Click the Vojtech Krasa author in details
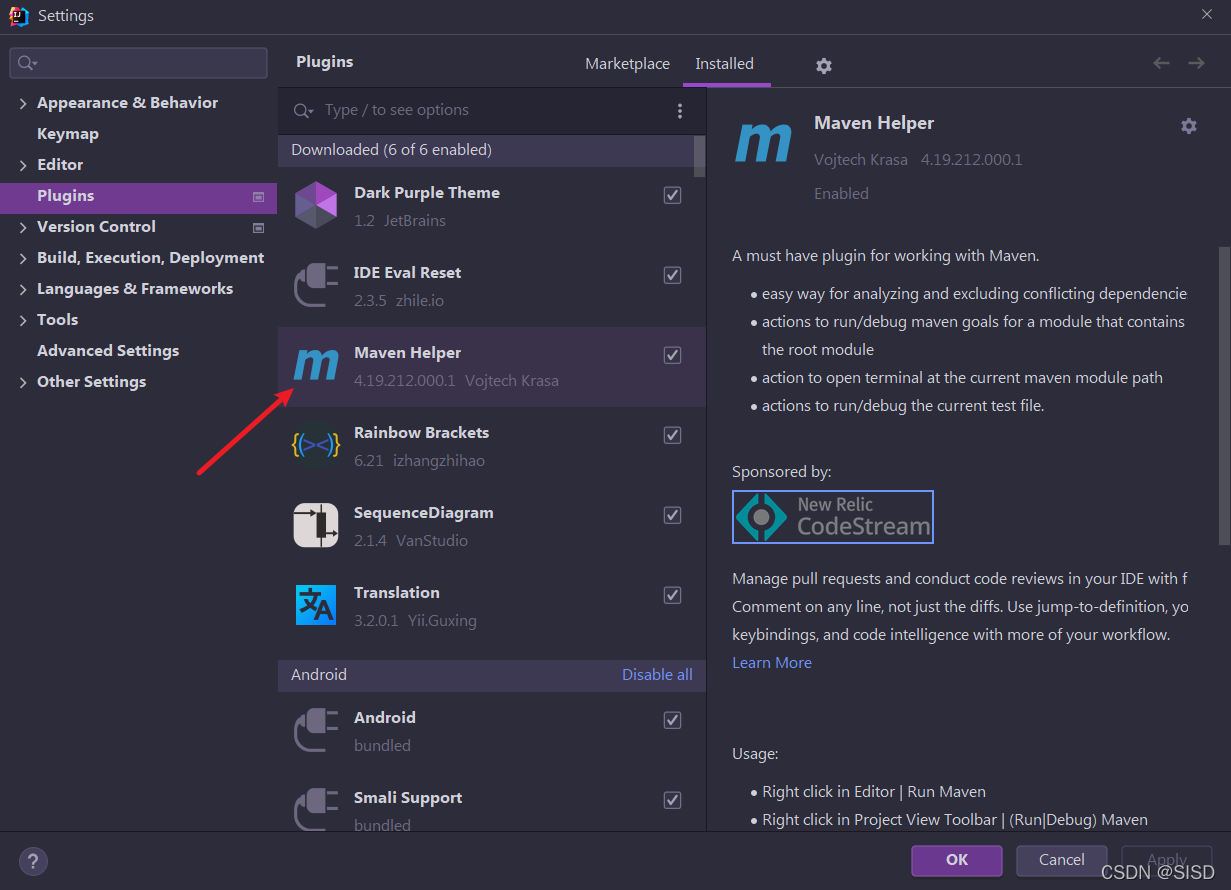This screenshot has width=1231, height=890. [861, 160]
